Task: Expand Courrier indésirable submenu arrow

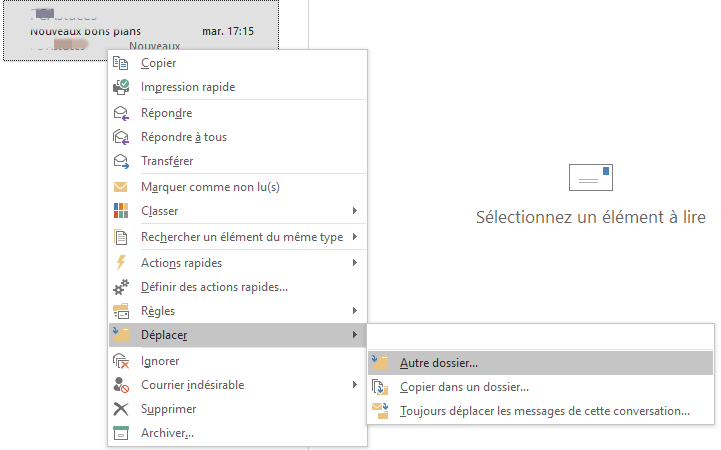Action: [x=355, y=385]
